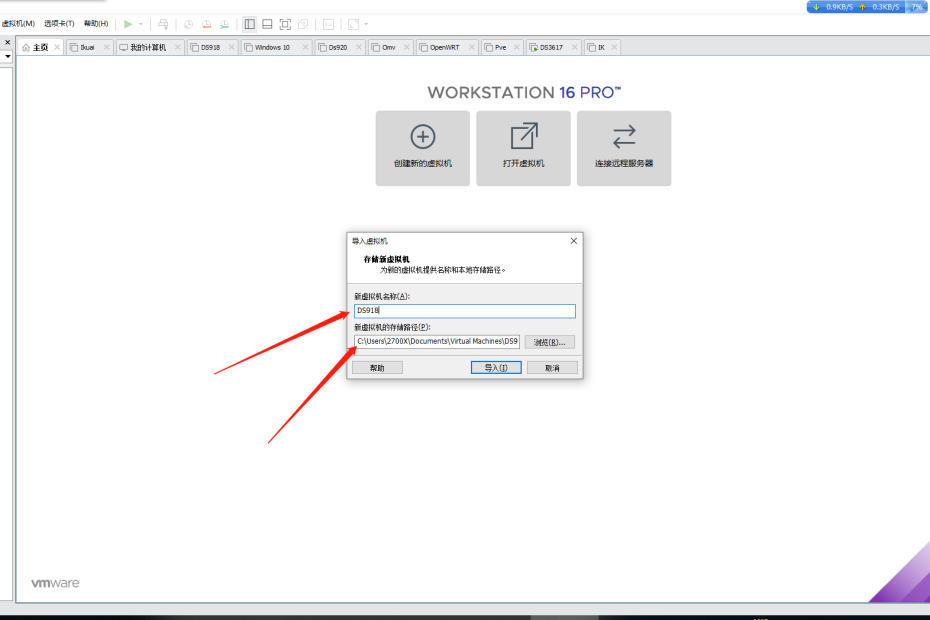
Task: Click the take snapshot toolbar icon
Action: [188, 24]
